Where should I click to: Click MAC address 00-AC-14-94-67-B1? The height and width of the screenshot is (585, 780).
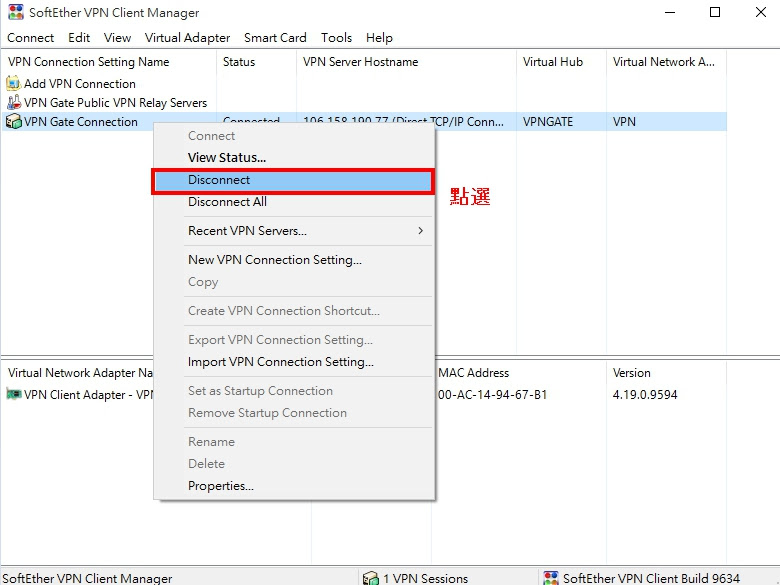pyautogui.click(x=492, y=395)
